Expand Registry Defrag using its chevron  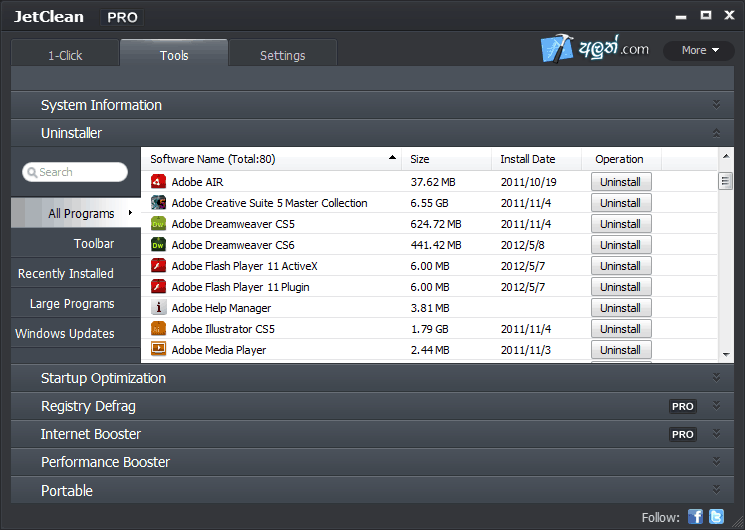[716, 406]
